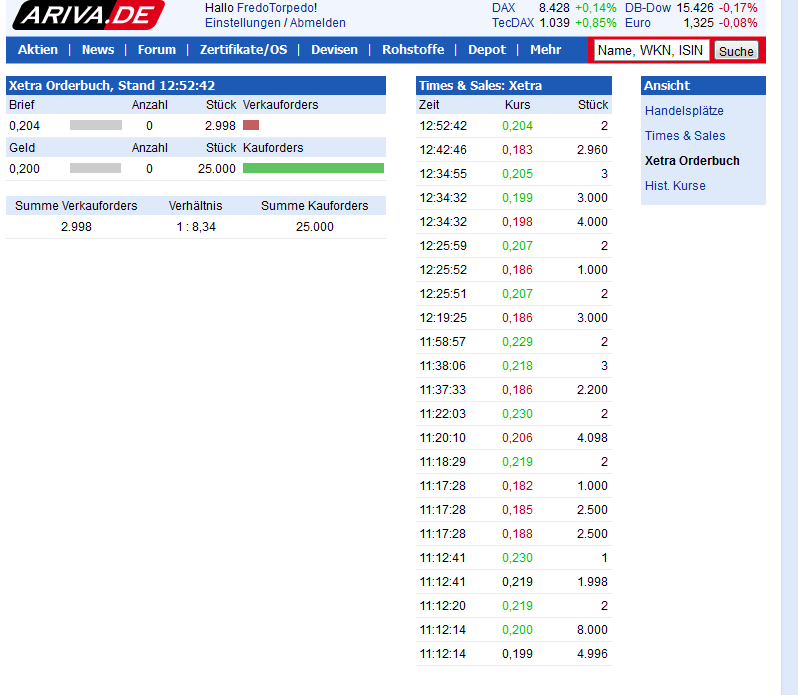Open the FredoTorpedo profile link
The height and width of the screenshot is (695, 798).
coord(274,7)
